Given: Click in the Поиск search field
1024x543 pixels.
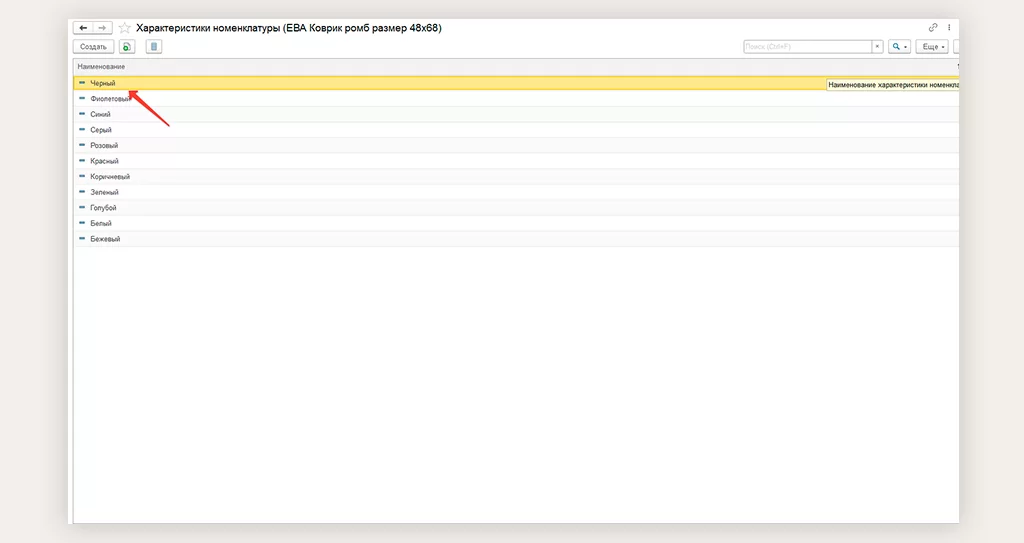Looking at the screenshot, I should pos(806,47).
